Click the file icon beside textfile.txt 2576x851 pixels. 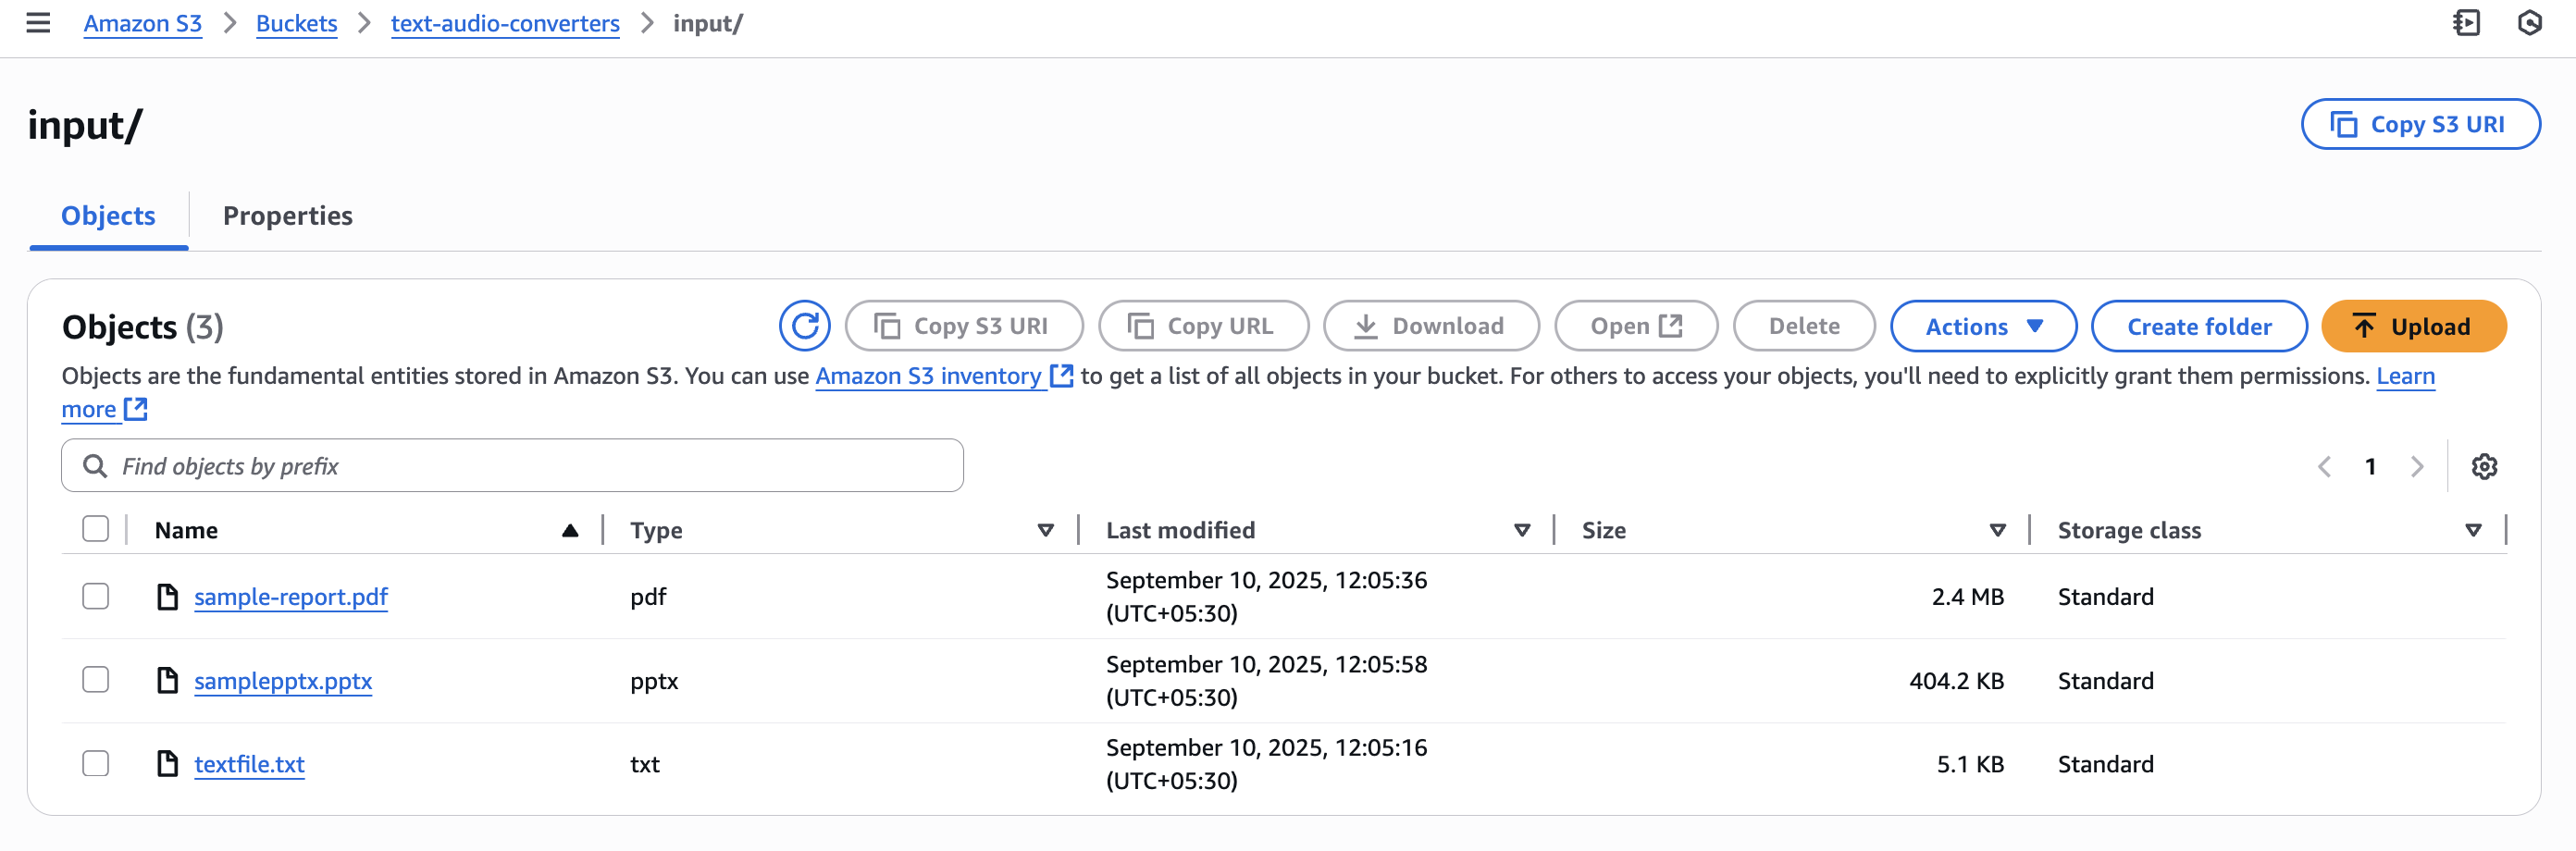pos(167,764)
